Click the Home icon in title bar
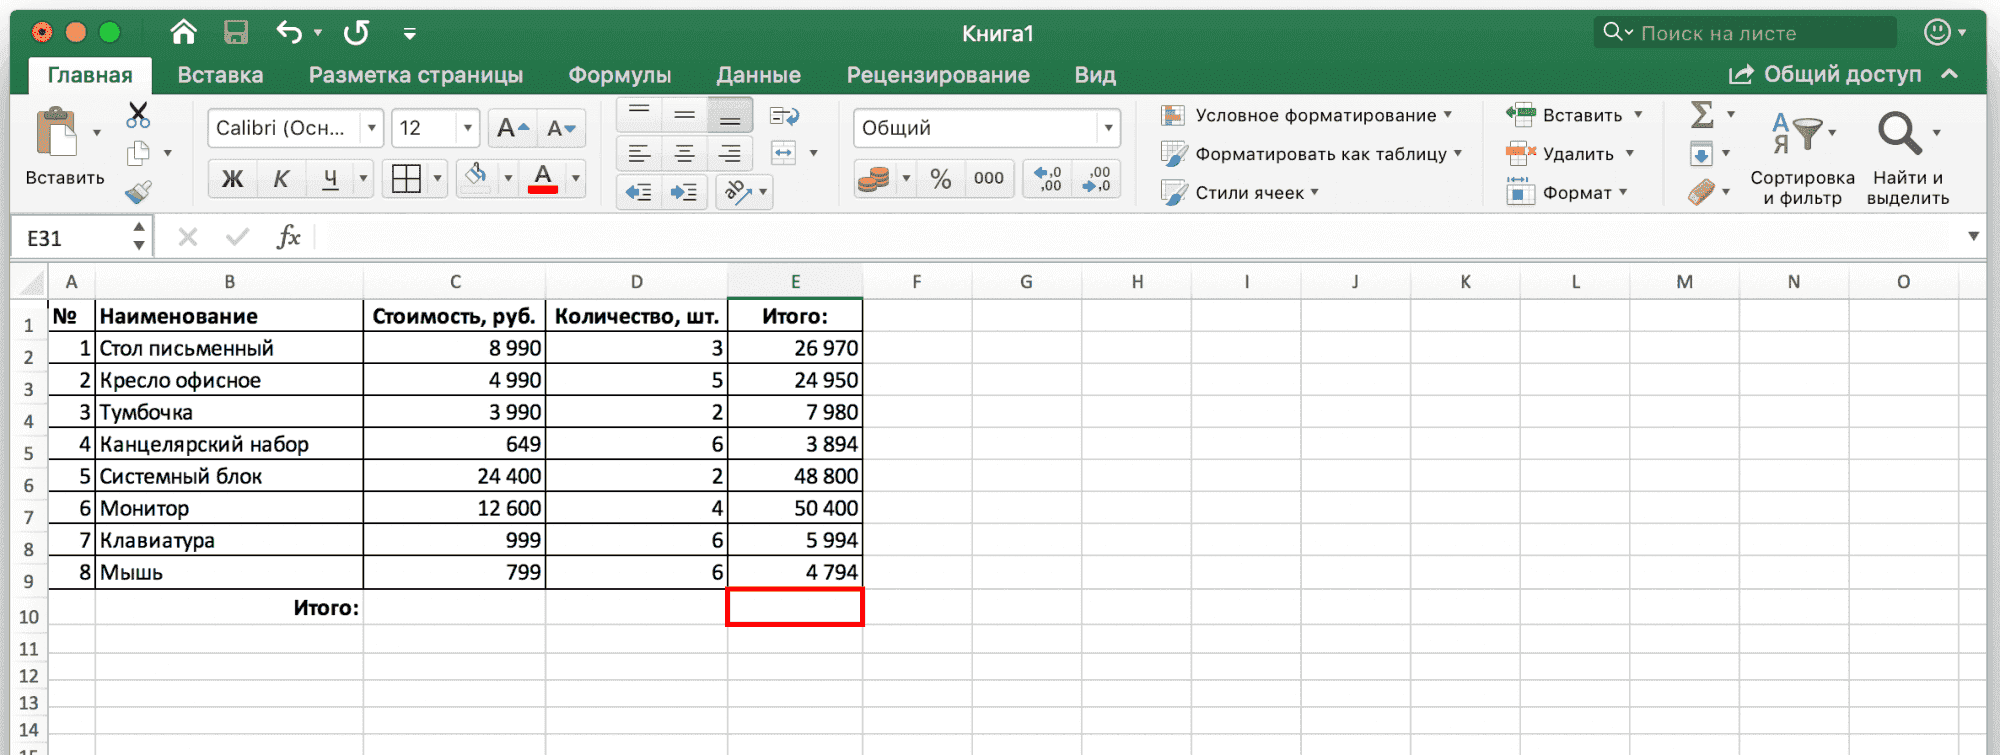This screenshot has width=2000, height=755. pos(183,33)
